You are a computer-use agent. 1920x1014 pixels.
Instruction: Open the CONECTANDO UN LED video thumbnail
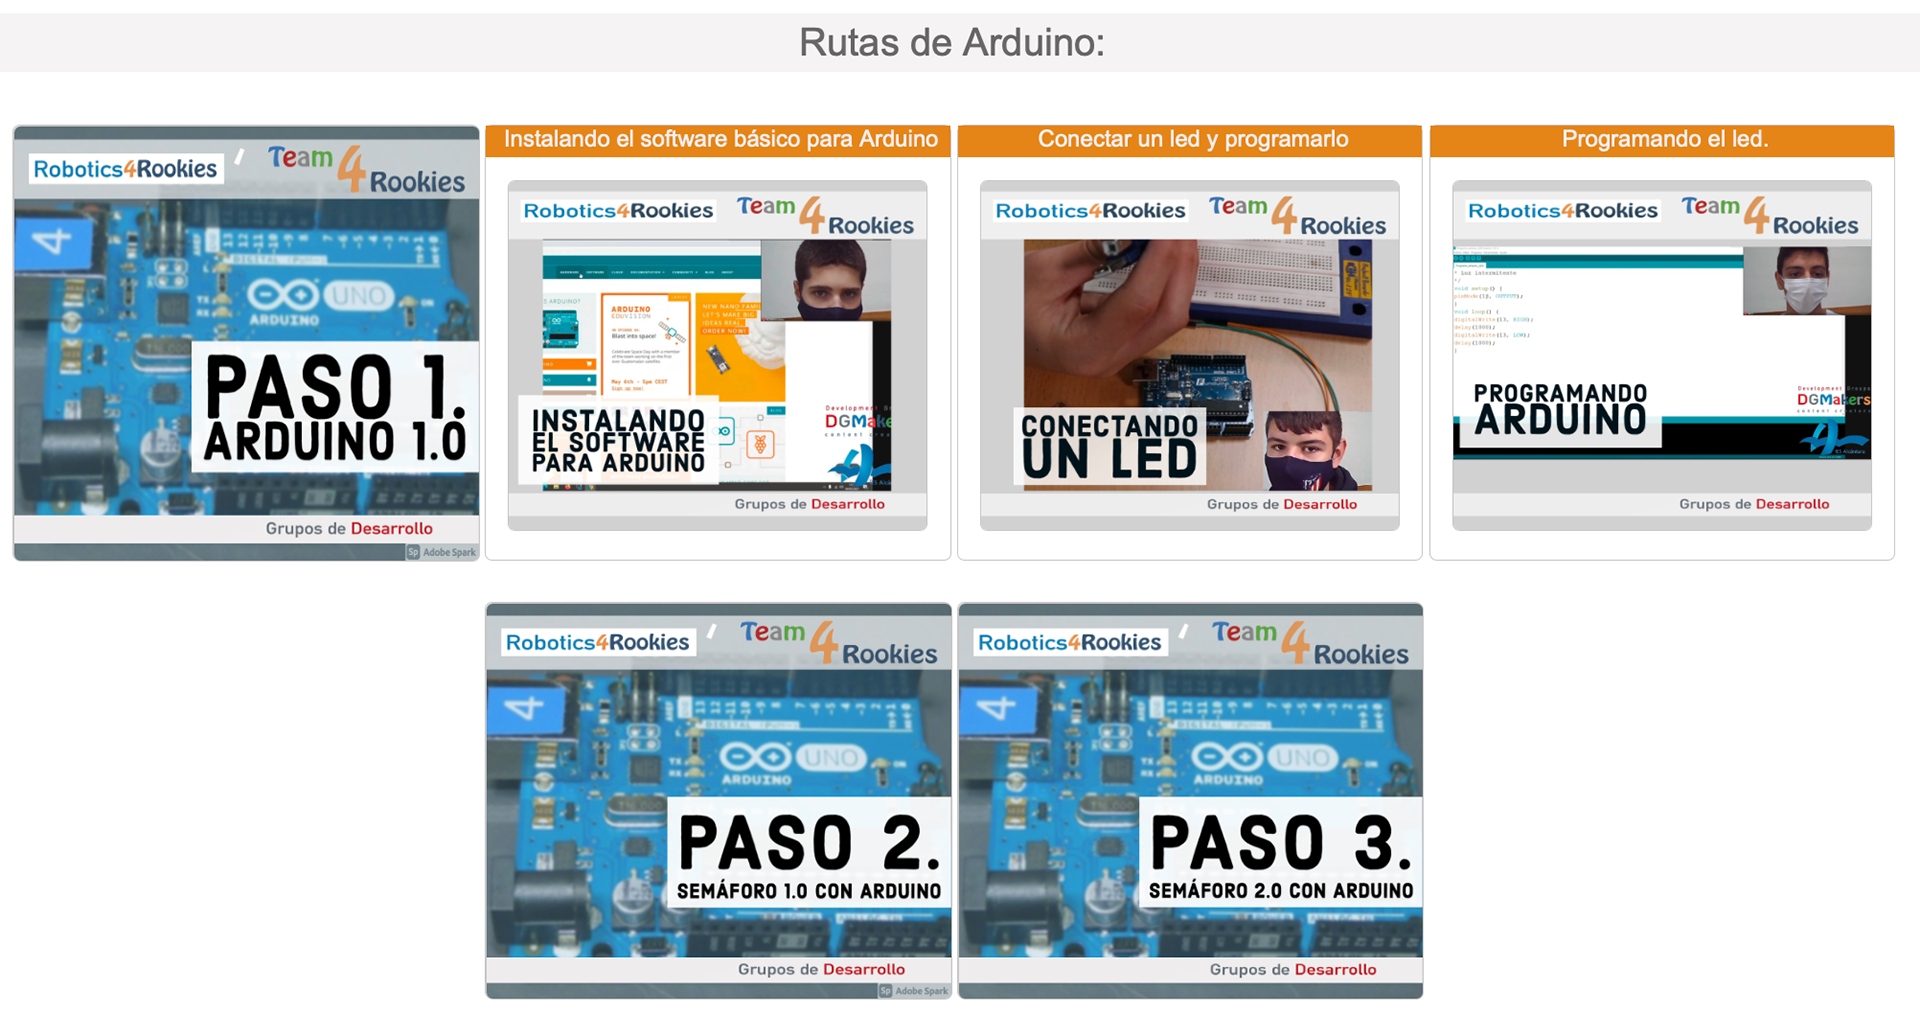(1189, 355)
